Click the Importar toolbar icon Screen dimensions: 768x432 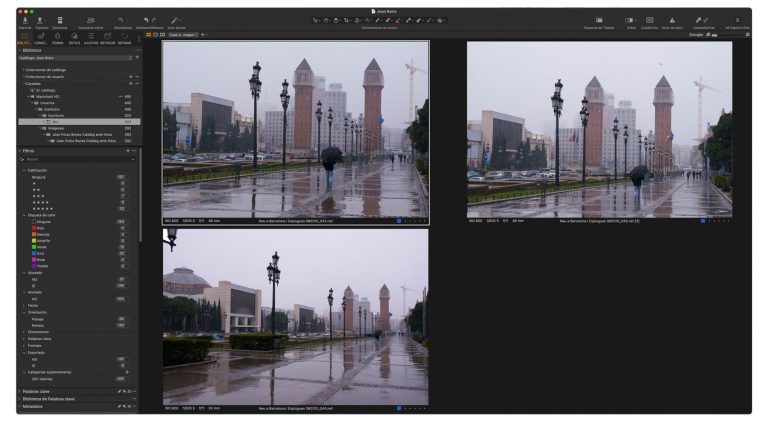pos(25,21)
